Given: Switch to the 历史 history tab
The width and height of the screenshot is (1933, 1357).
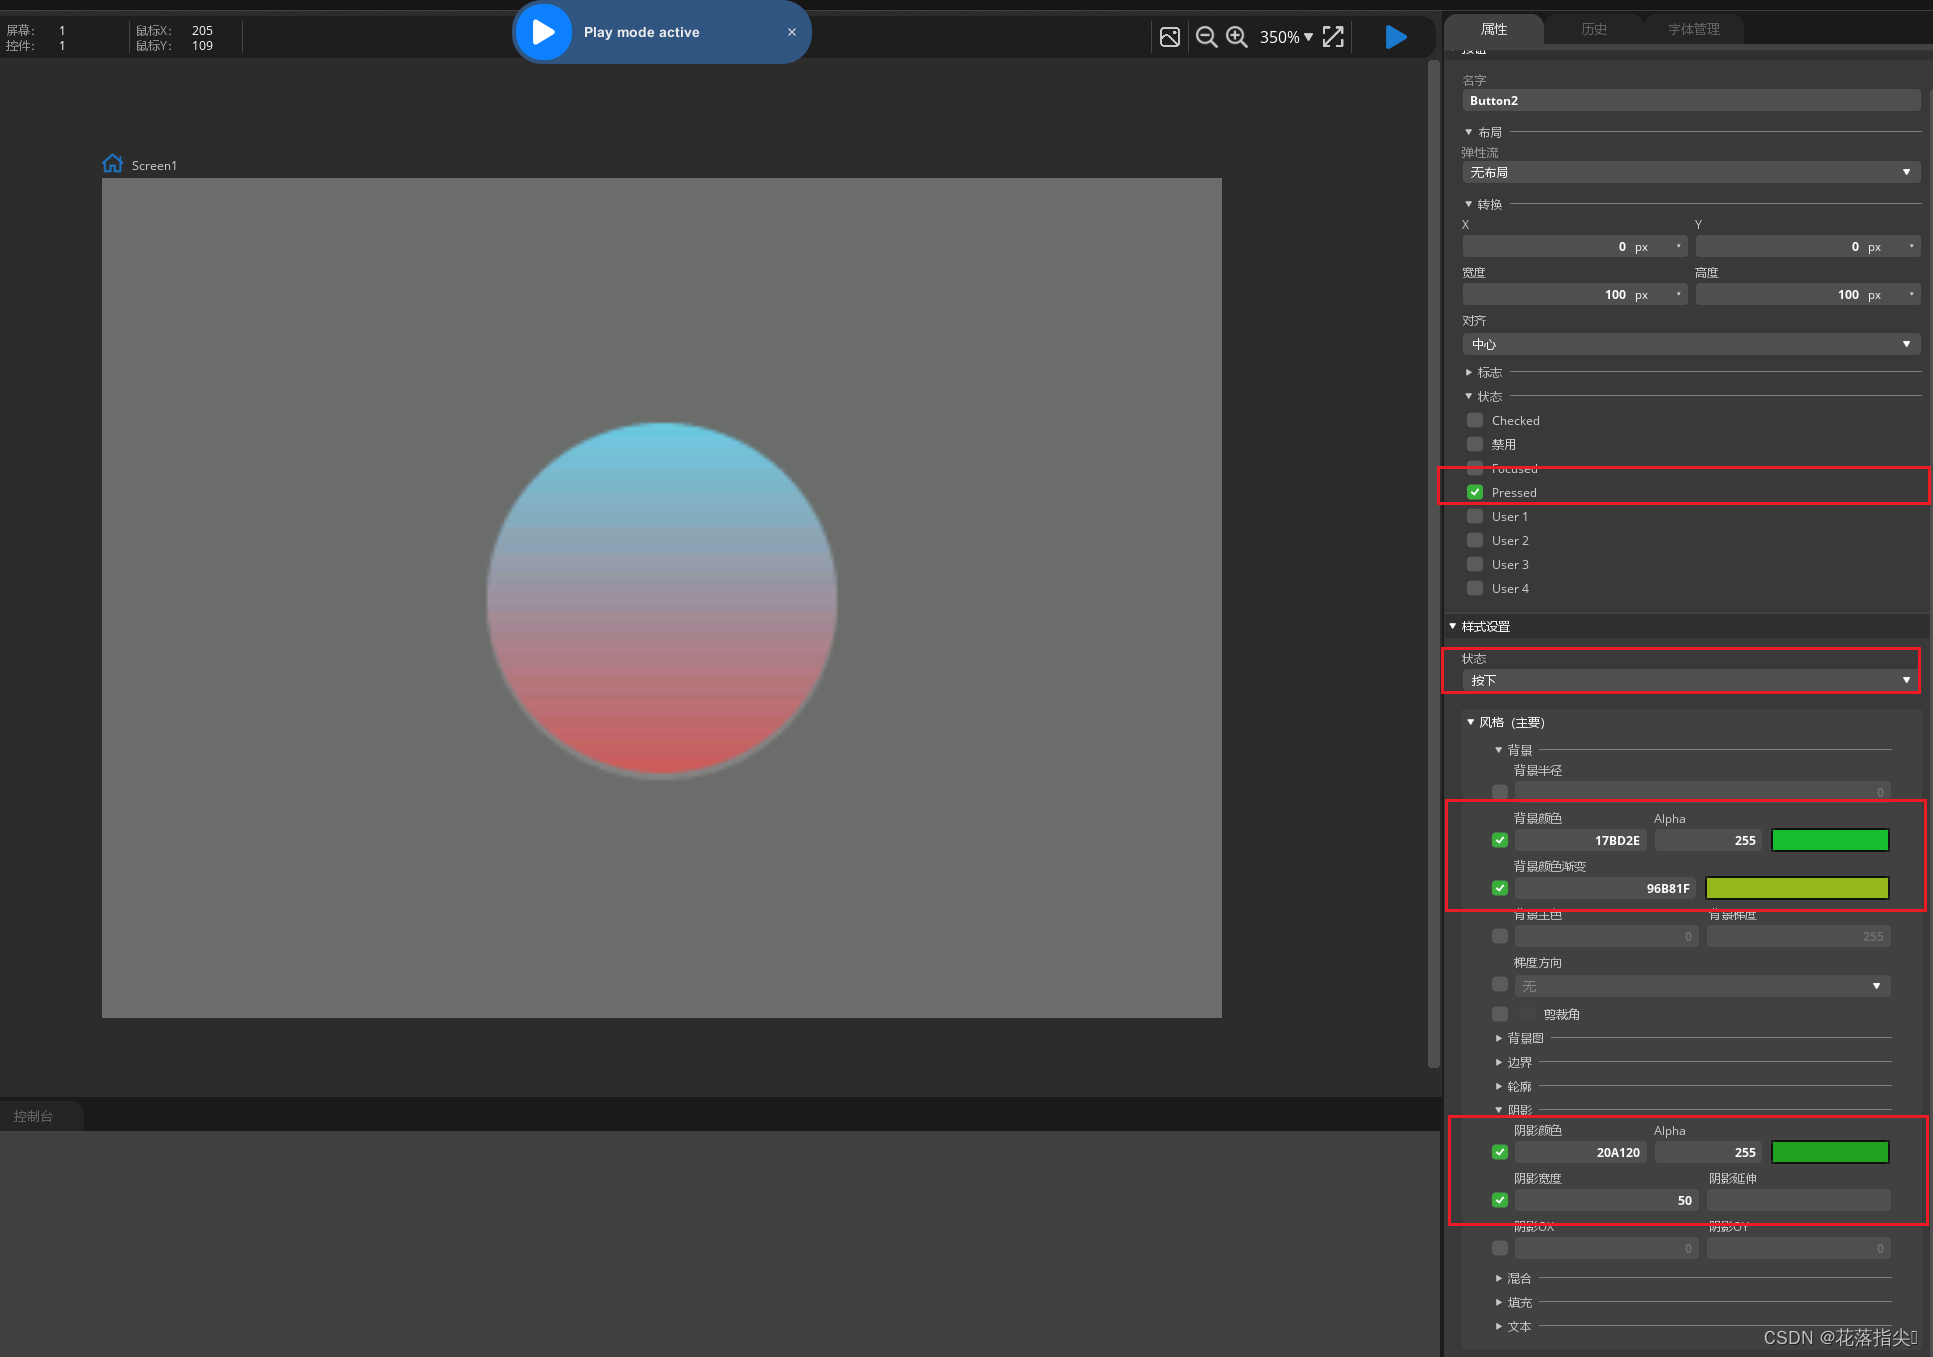Looking at the screenshot, I should [x=1593, y=29].
